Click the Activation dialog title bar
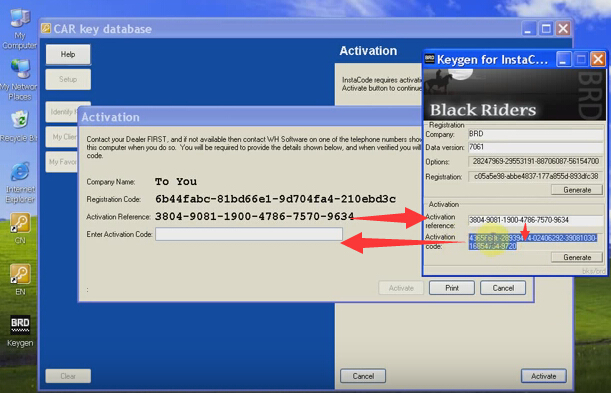This screenshot has width=611, height=393. point(249,117)
